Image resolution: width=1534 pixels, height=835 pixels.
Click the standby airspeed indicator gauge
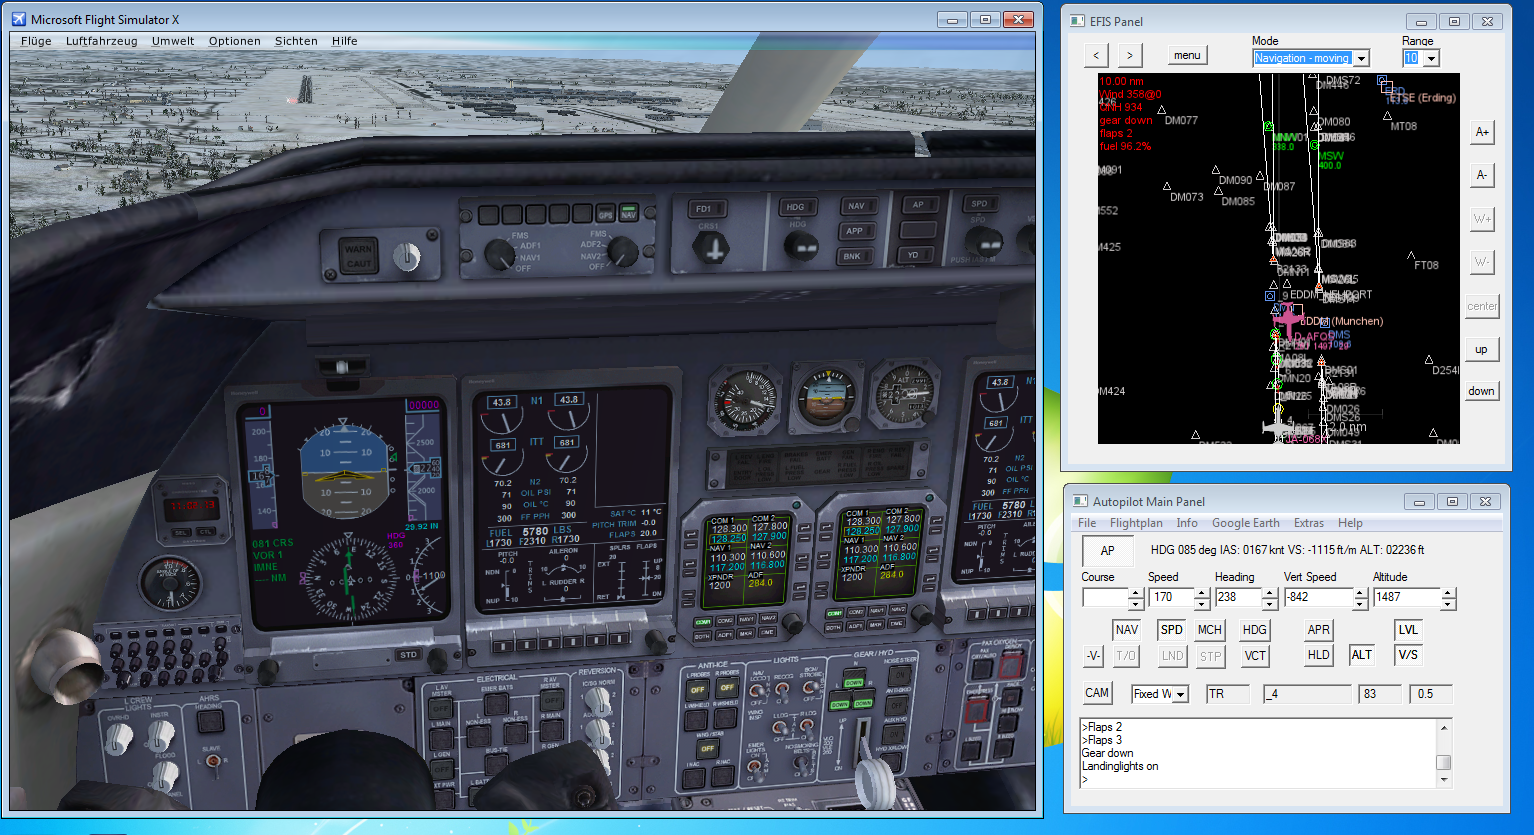click(x=746, y=400)
